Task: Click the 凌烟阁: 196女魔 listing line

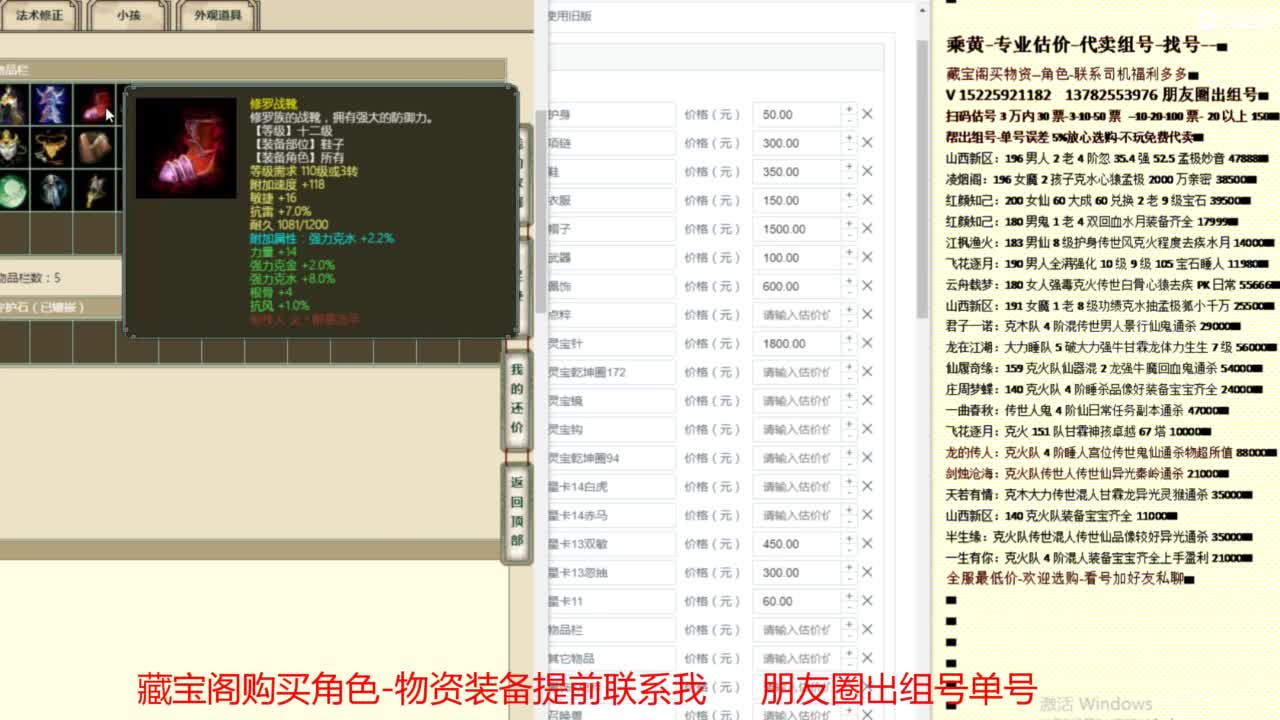Action: (1101, 179)
